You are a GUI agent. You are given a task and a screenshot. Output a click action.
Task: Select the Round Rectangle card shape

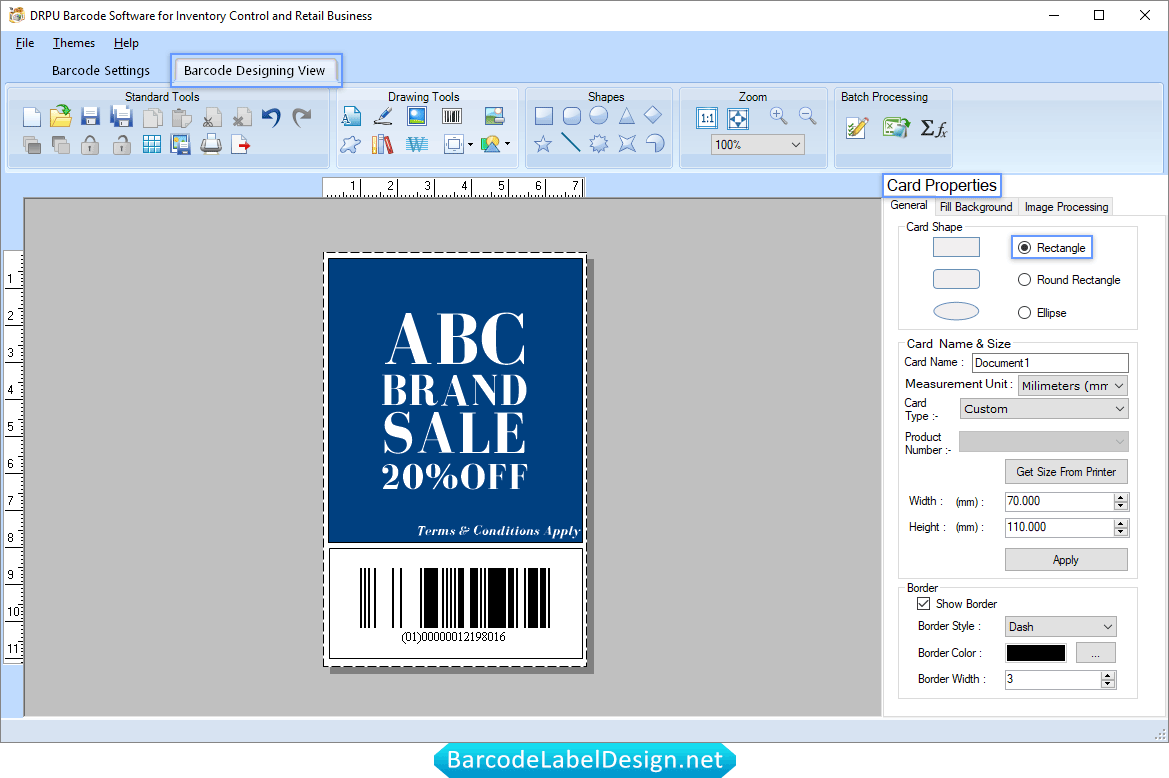click(x=1024, y=279)
